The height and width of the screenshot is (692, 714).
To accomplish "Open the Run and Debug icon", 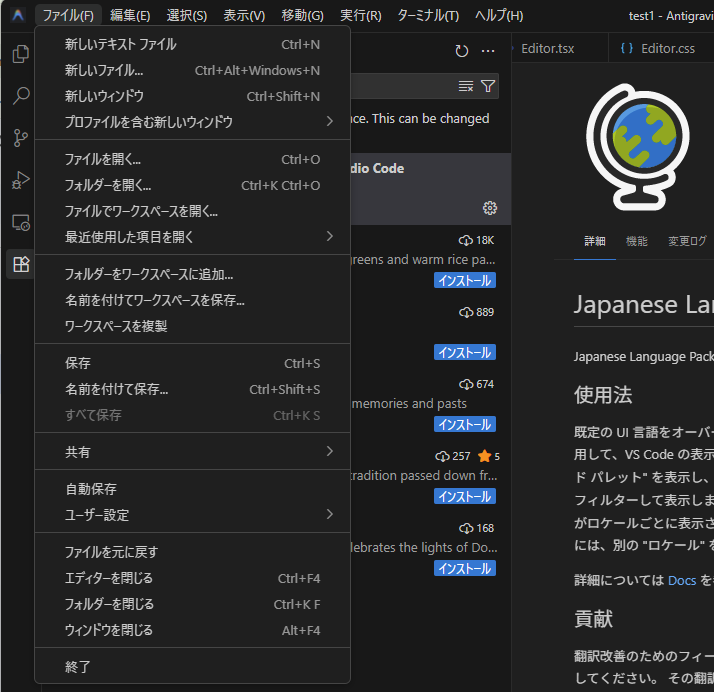I will click(20, 180).
